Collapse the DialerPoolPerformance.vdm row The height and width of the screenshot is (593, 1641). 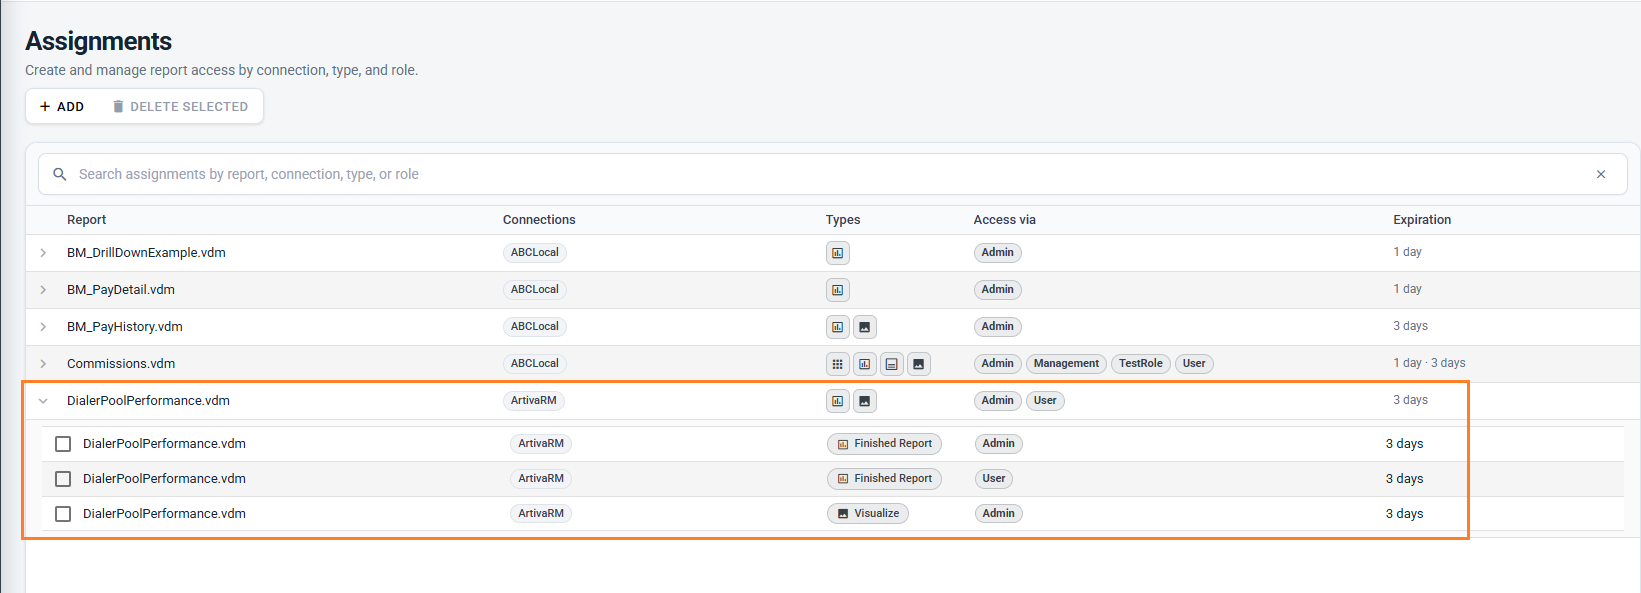click(x=43, y=401)
